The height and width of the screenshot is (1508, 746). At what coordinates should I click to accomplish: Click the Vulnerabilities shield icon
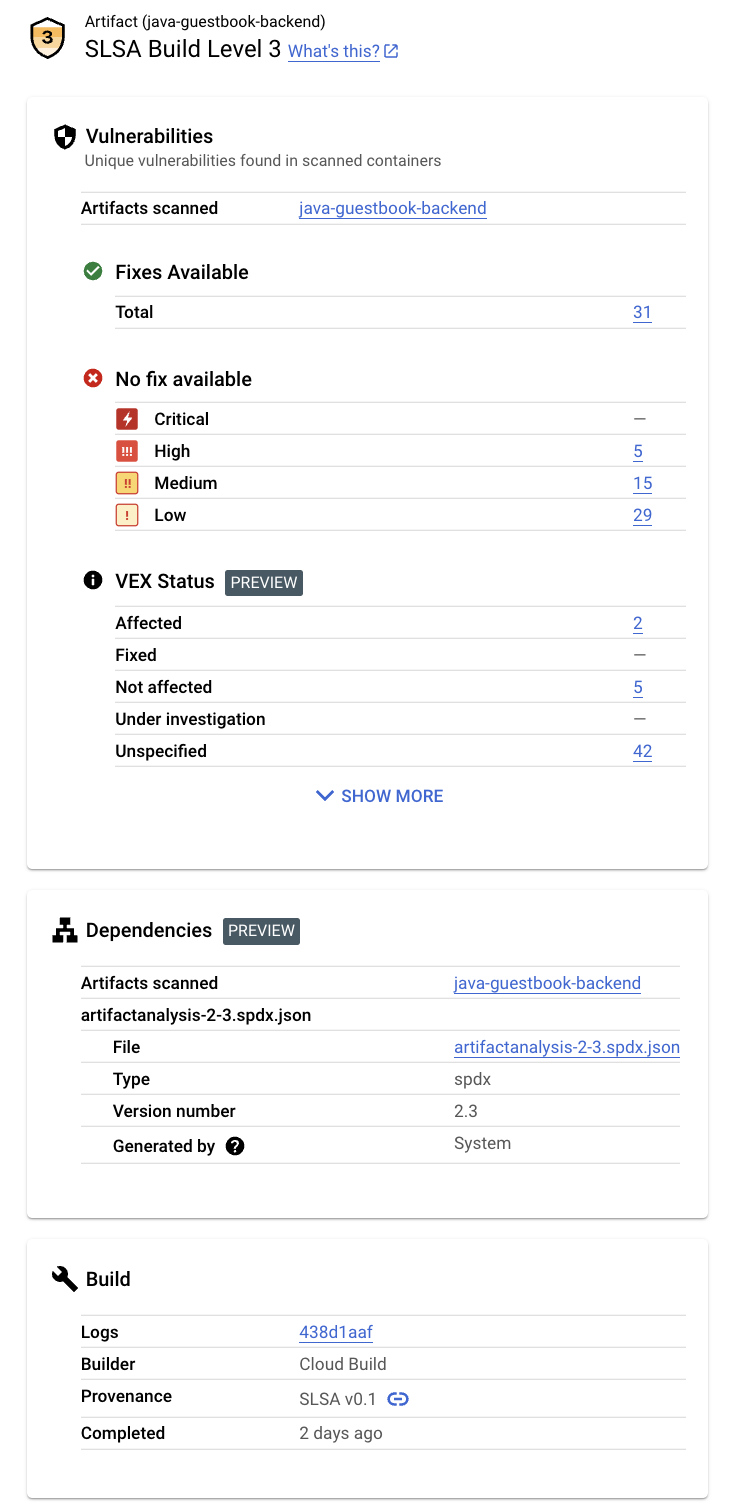click(x=65, y=137)
